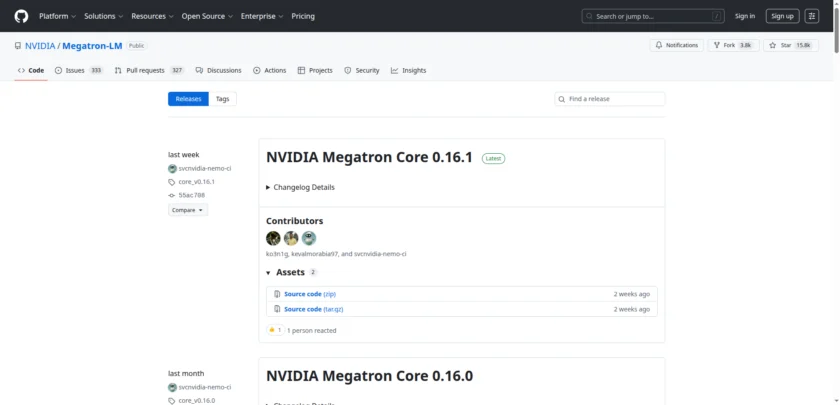Click the 'last week' release date text

pyautogui.click(x=184, y=155)
